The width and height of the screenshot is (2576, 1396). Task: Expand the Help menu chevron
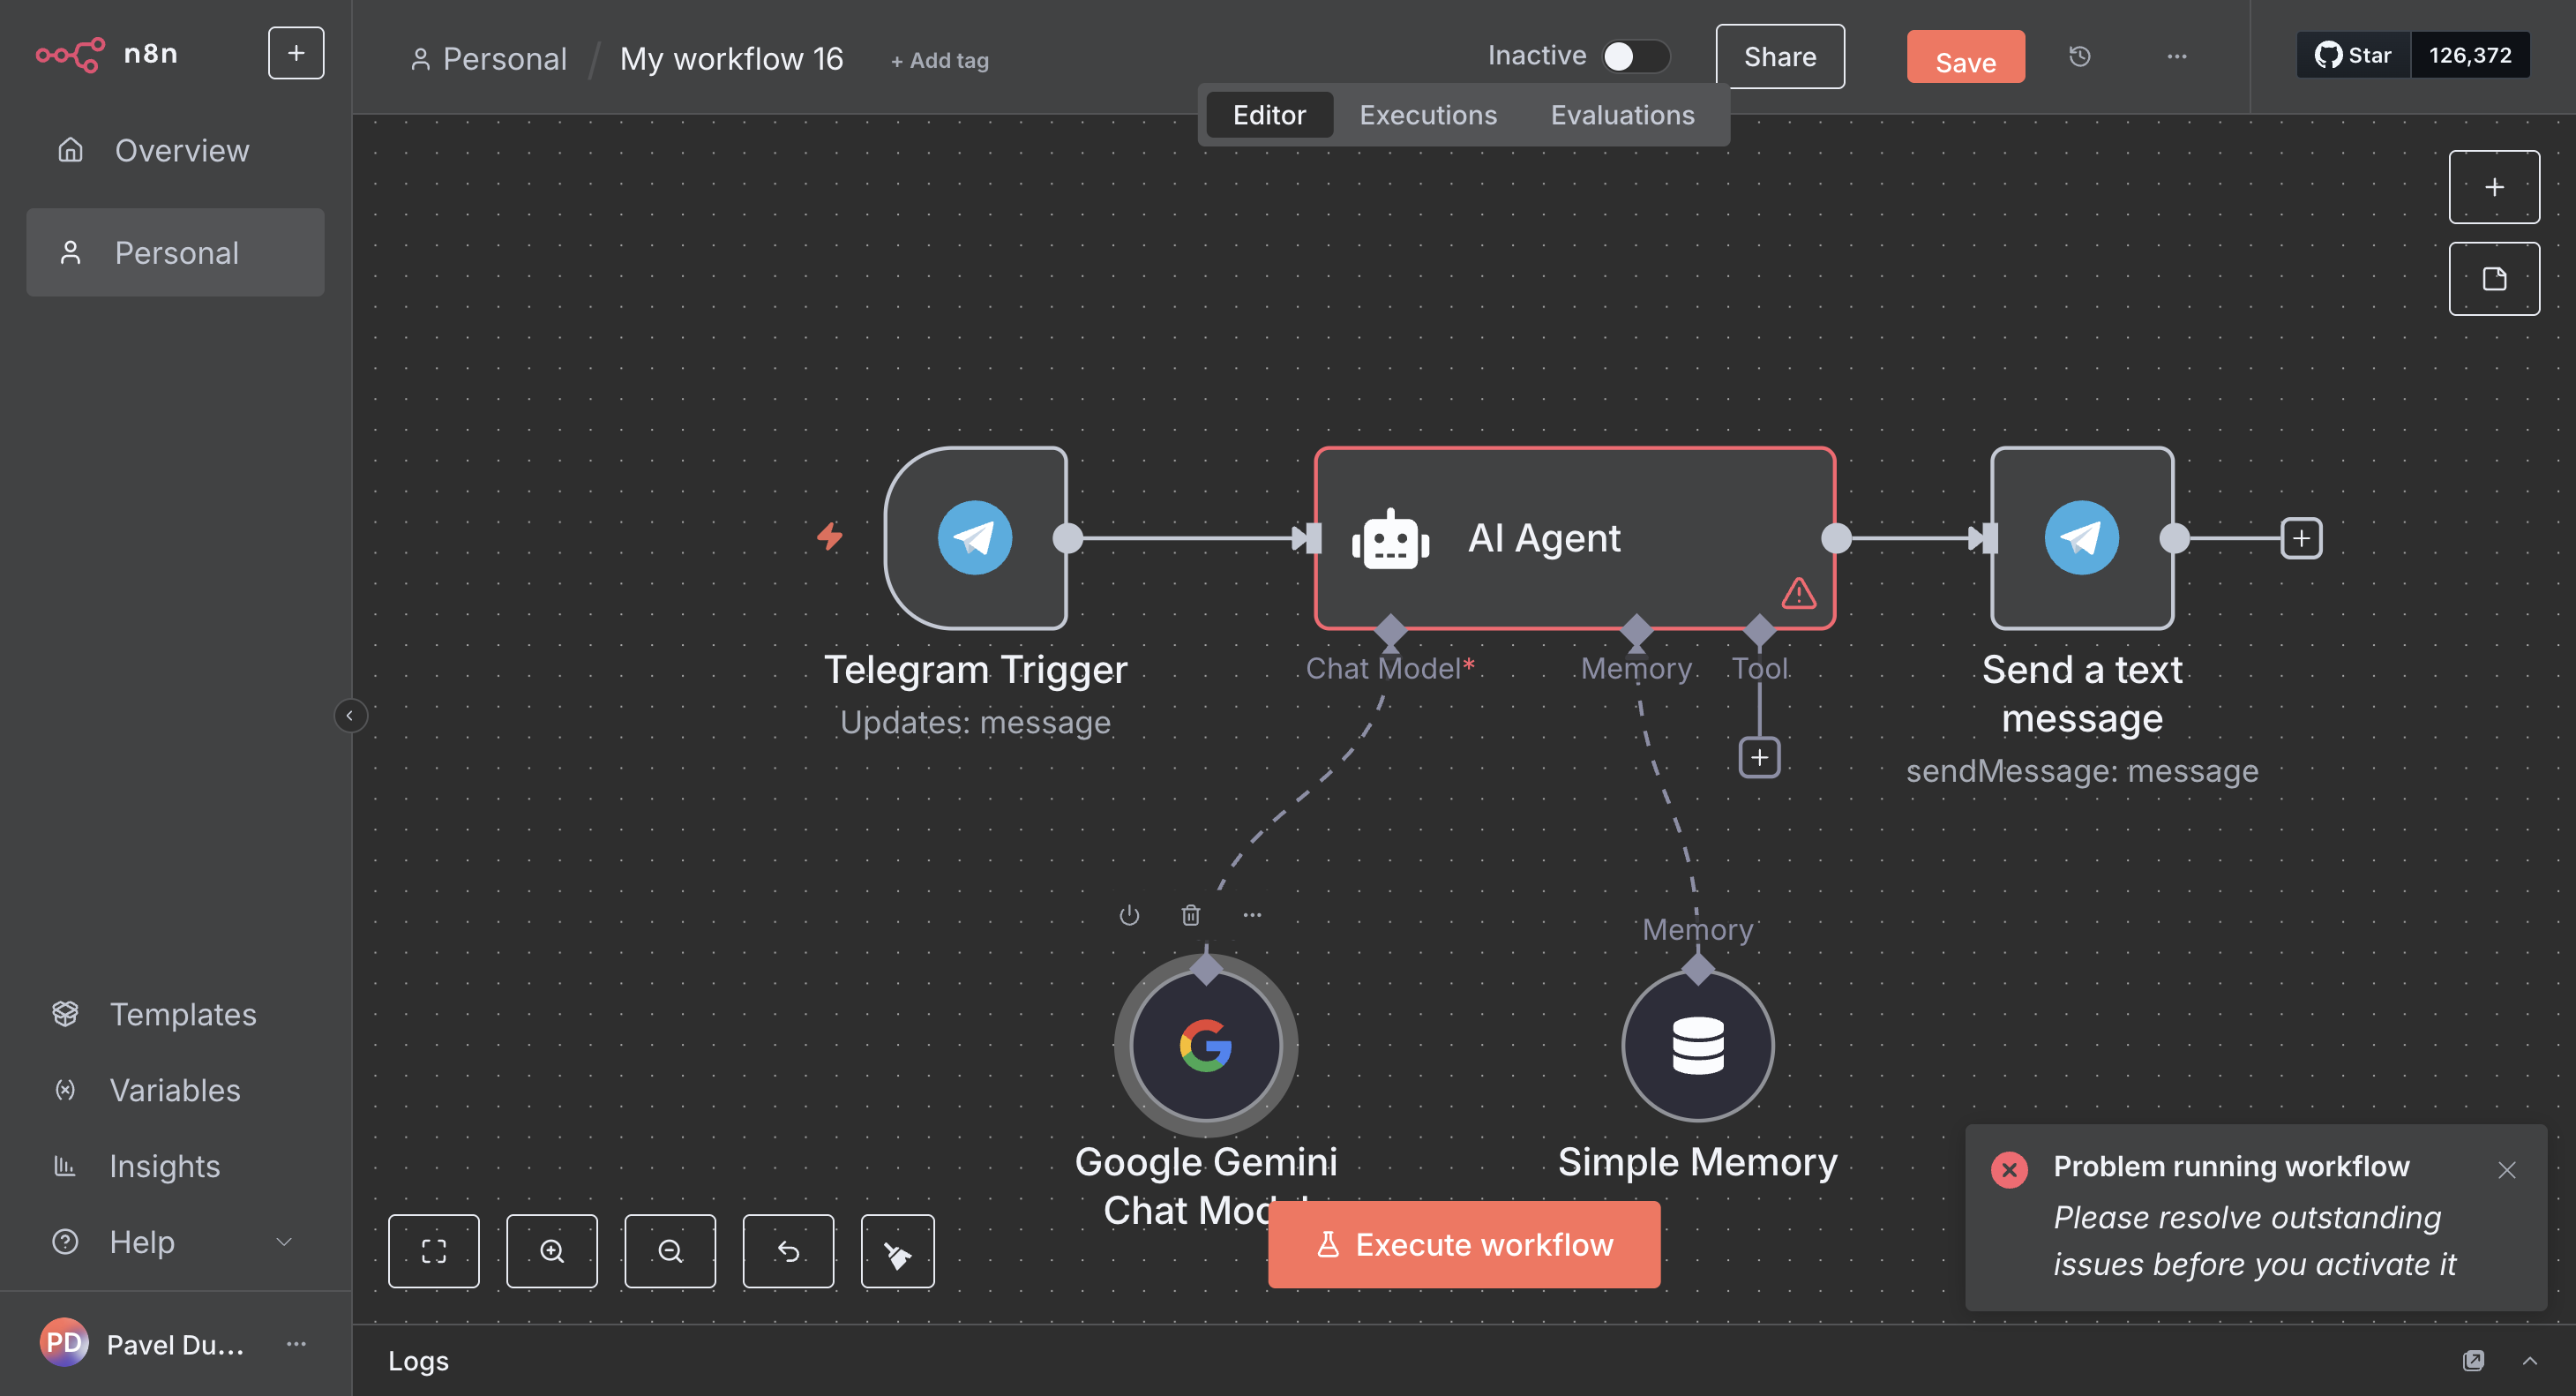(x=284, y=1242)
